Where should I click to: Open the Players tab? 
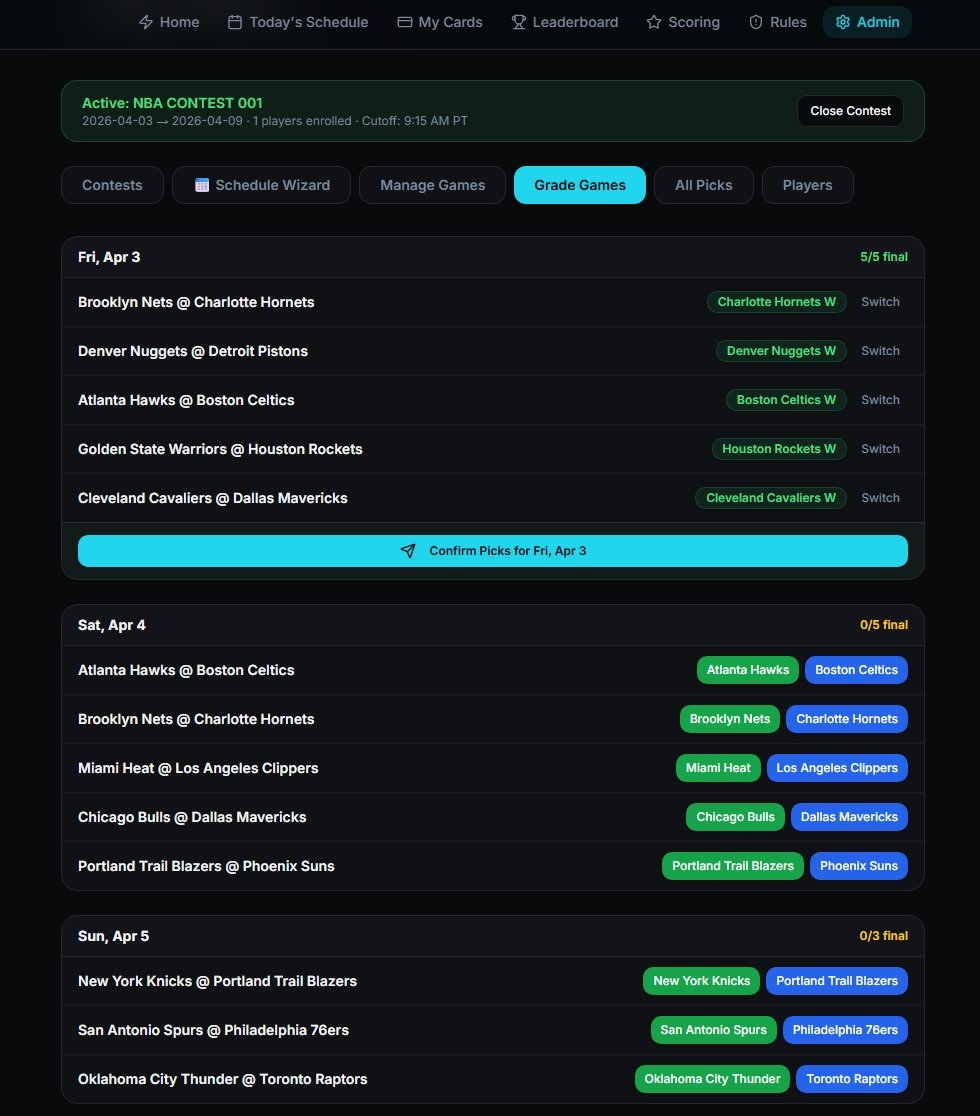[x=807, y=185]
